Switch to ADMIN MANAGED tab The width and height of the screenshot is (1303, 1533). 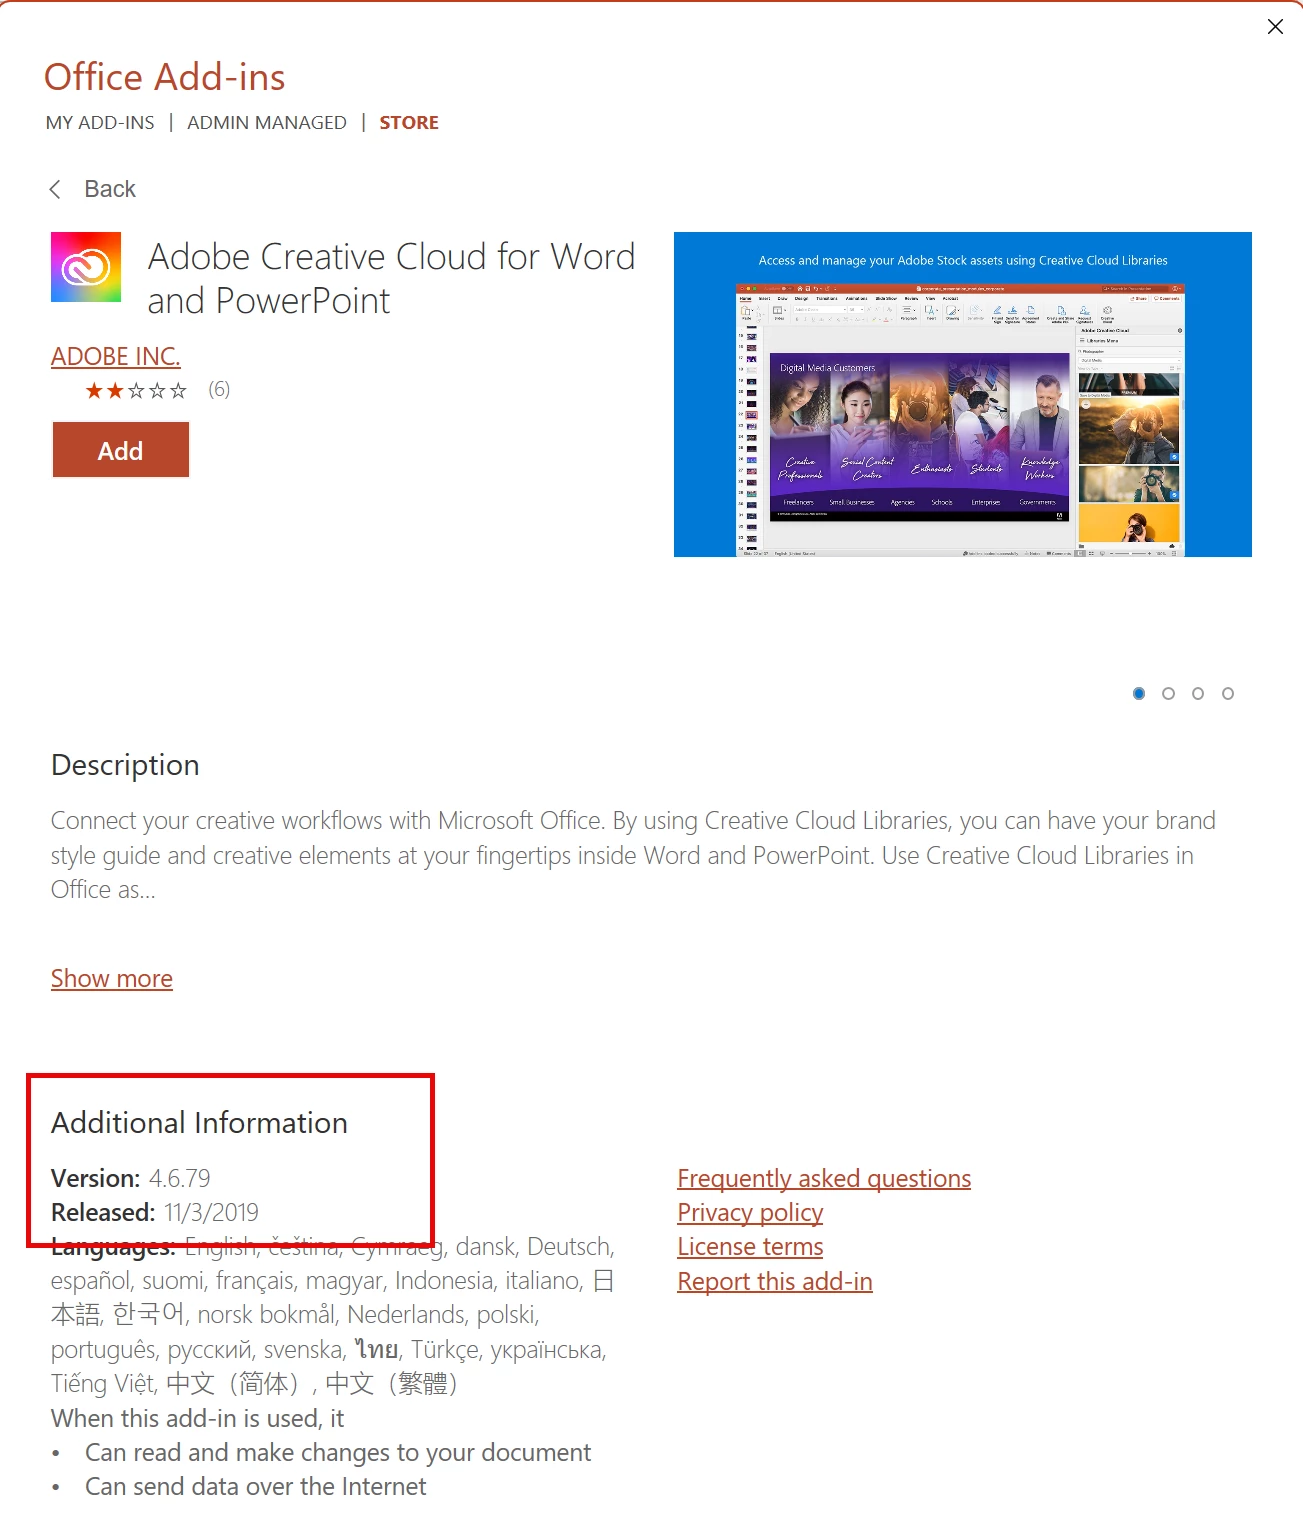(x=267, y=123)
